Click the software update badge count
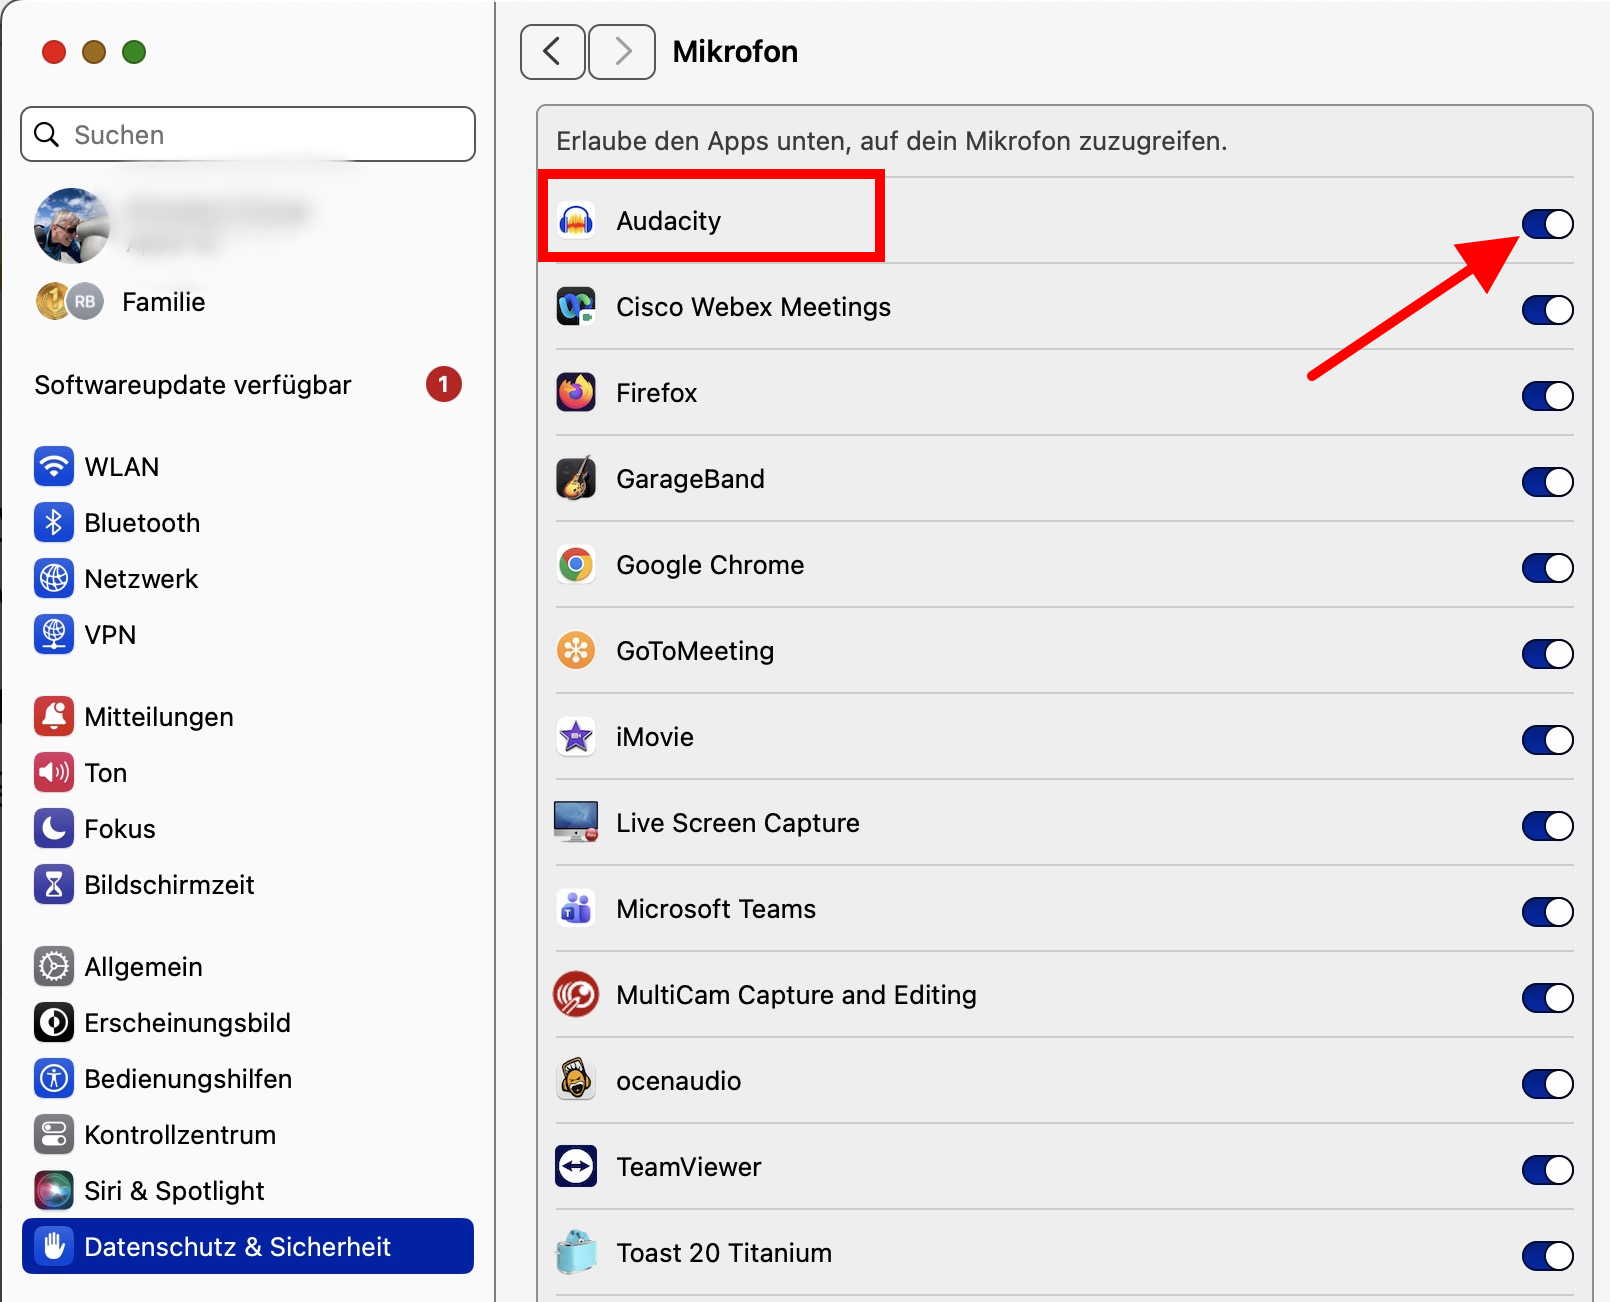 444,384
